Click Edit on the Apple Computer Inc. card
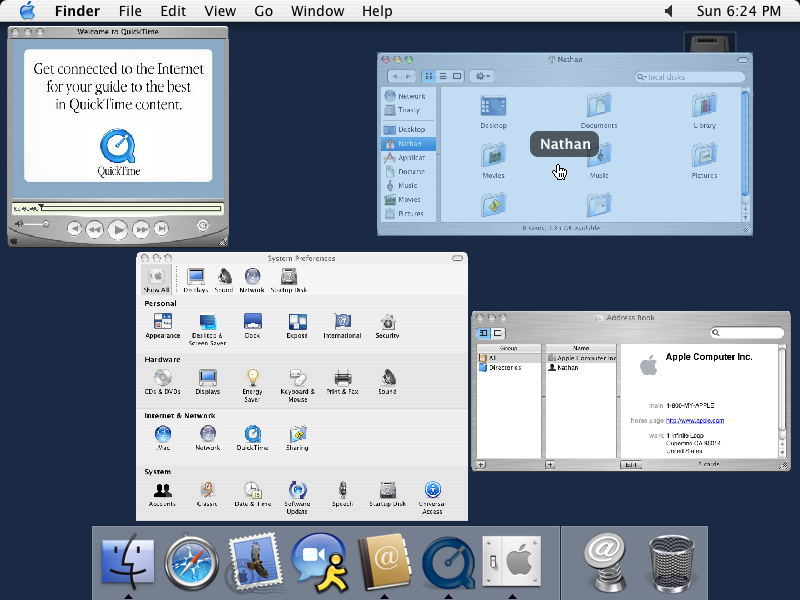 tap(630, 464)
